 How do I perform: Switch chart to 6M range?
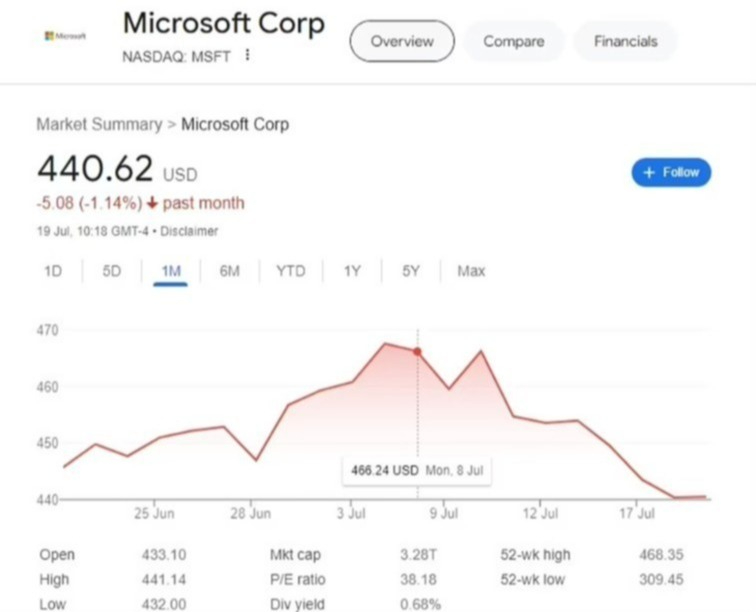click(230, 271)
